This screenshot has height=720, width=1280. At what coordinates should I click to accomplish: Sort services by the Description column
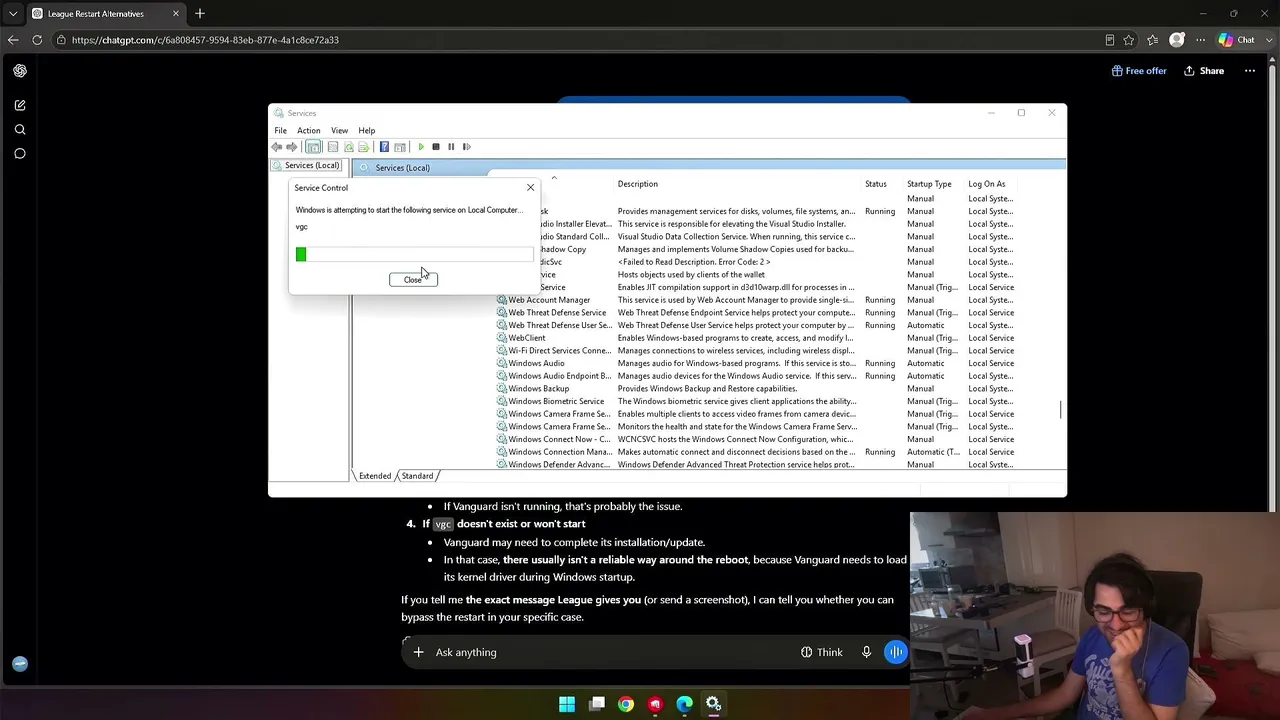tap(638, 184)
